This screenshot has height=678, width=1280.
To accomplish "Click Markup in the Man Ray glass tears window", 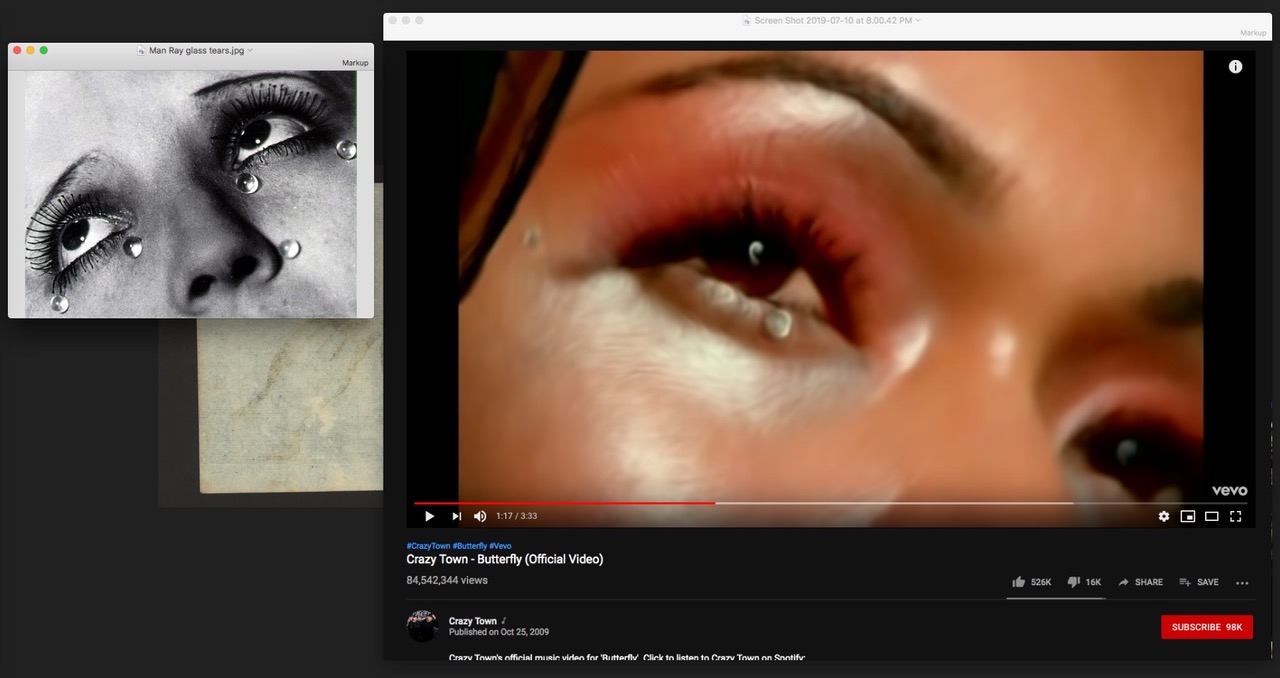I will click(x=355, y=63).
